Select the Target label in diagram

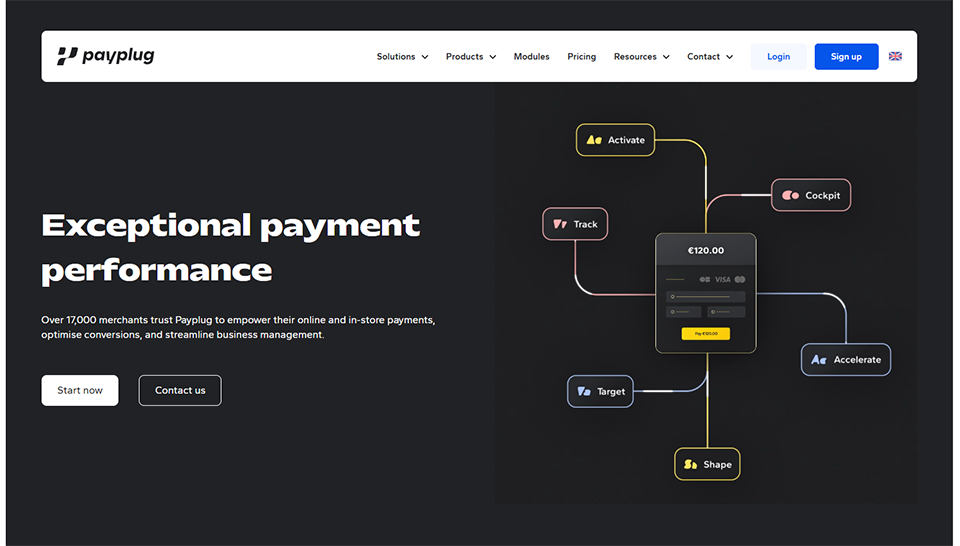(611, 391)
